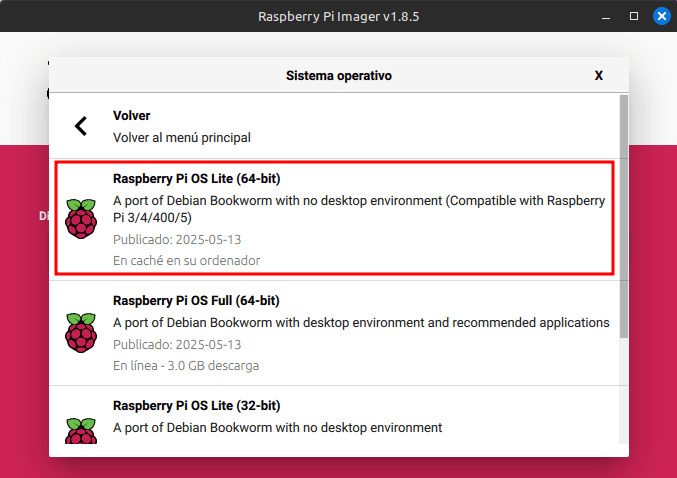Click scrollbar track below the thumb
Viewport: 677px width, 478px height.
point(624,391)
